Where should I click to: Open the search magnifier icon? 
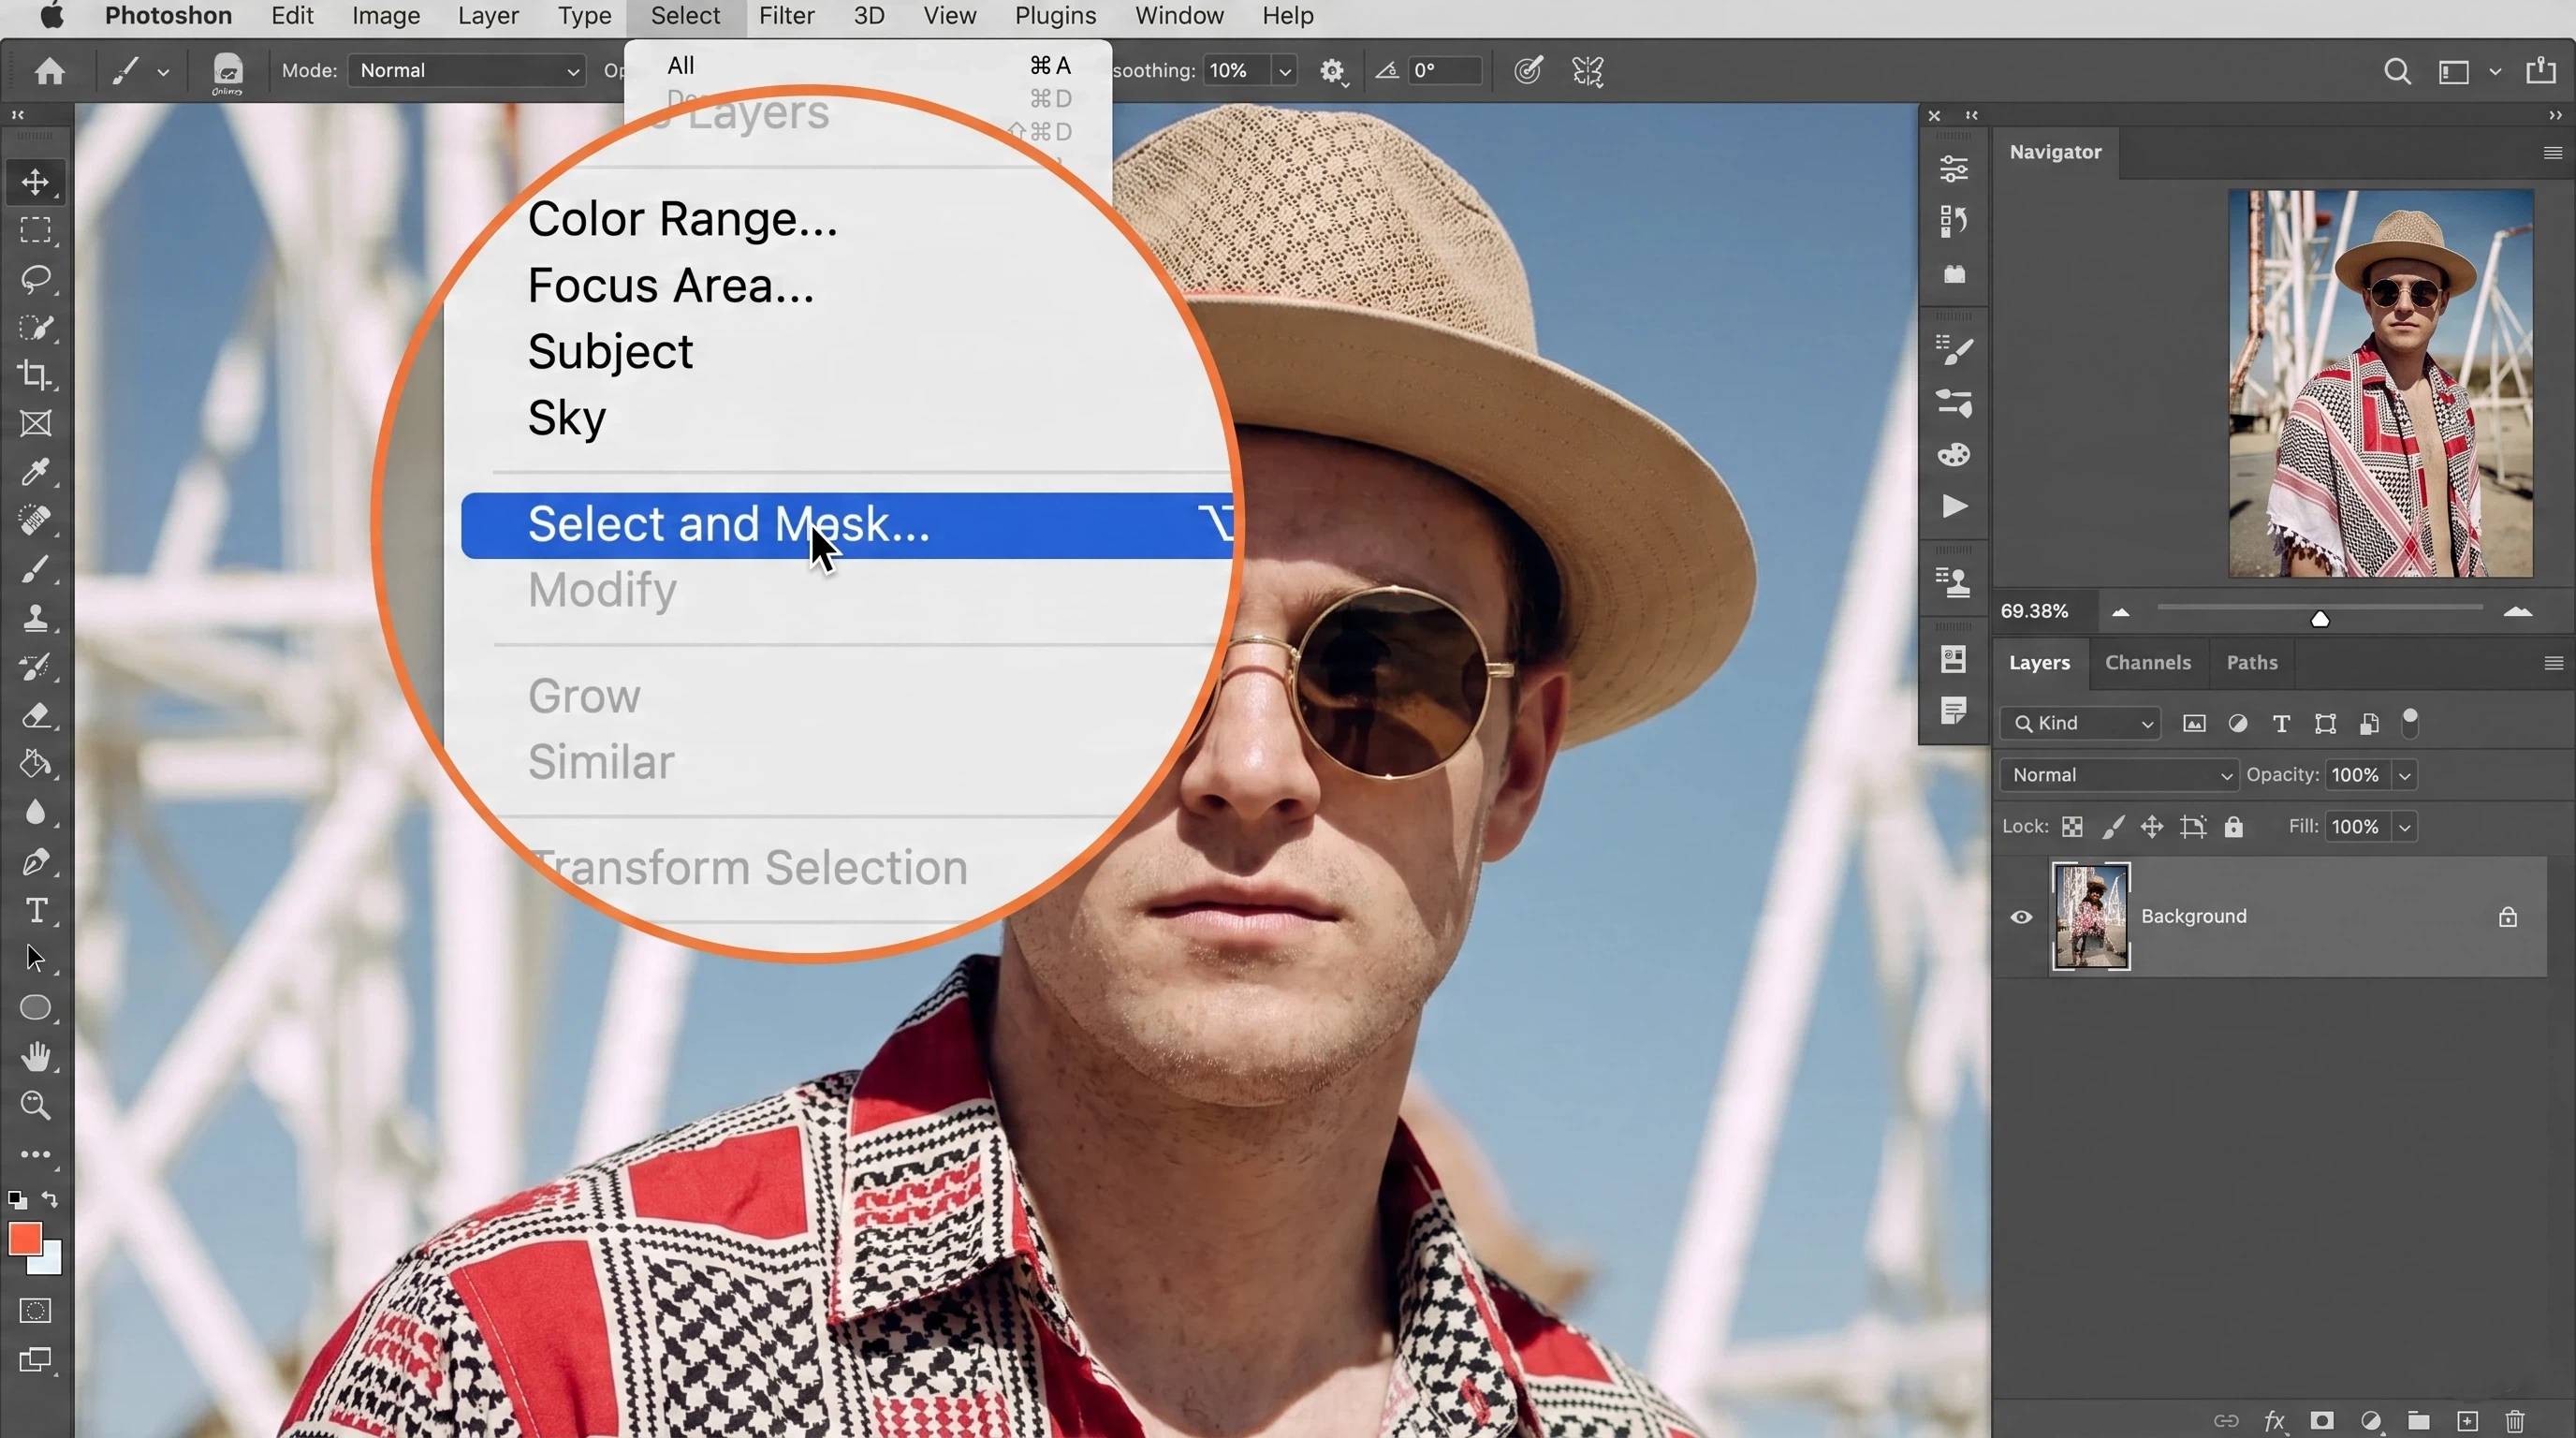(x=2397, y=71)
